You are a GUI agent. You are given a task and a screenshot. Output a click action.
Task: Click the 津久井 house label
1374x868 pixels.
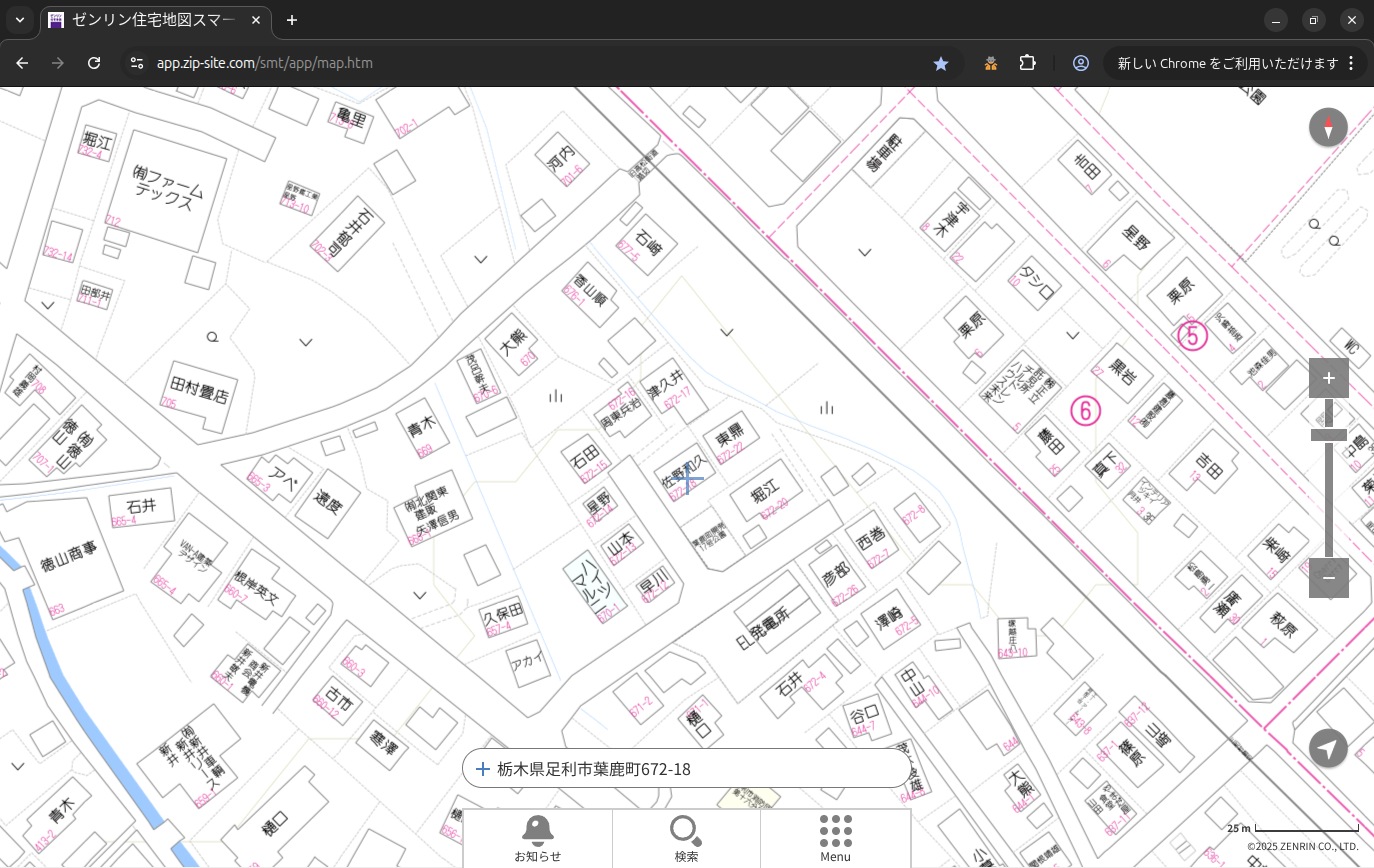(666, 381)
